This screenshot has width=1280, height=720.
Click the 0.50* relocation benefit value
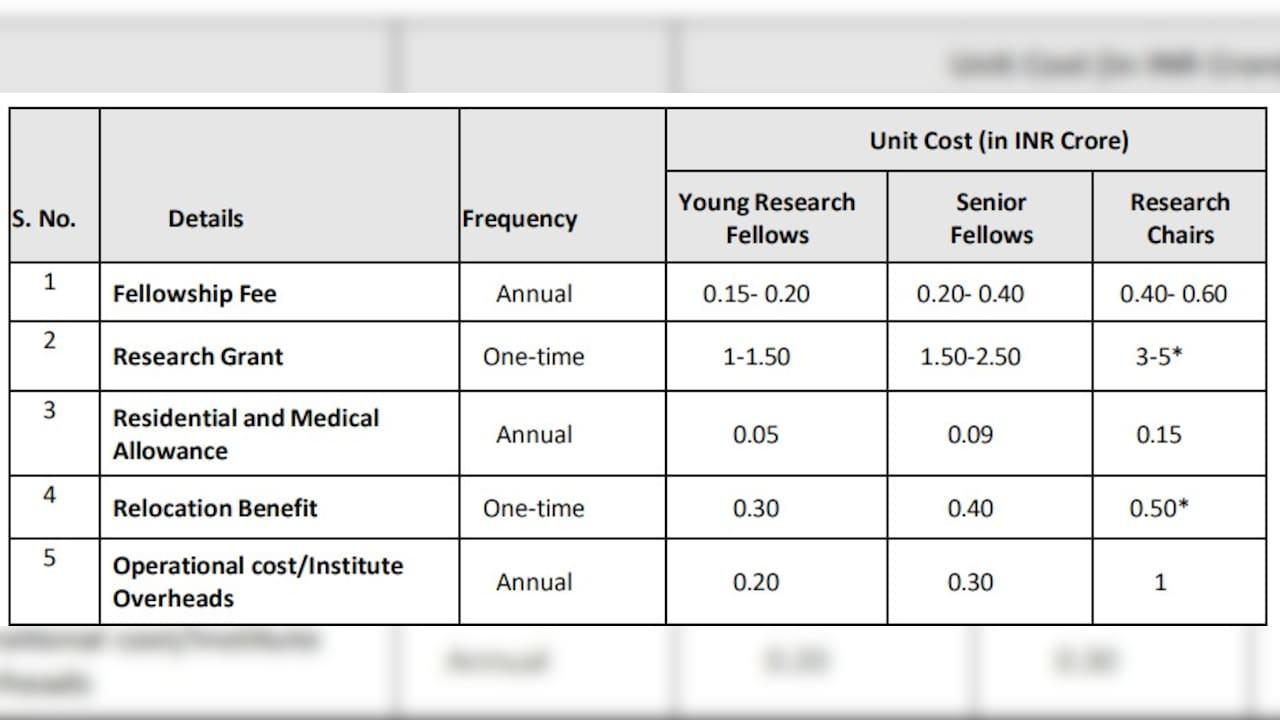[x=1159, y=507]
